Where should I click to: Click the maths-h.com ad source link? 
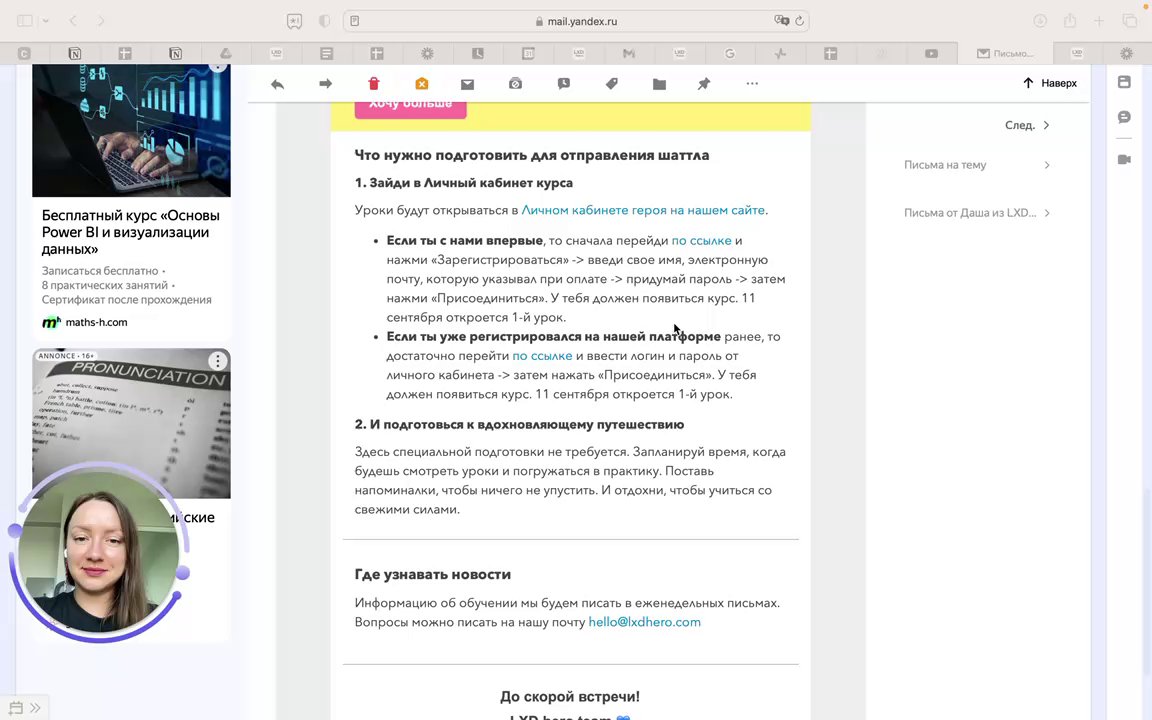(96, 322)
